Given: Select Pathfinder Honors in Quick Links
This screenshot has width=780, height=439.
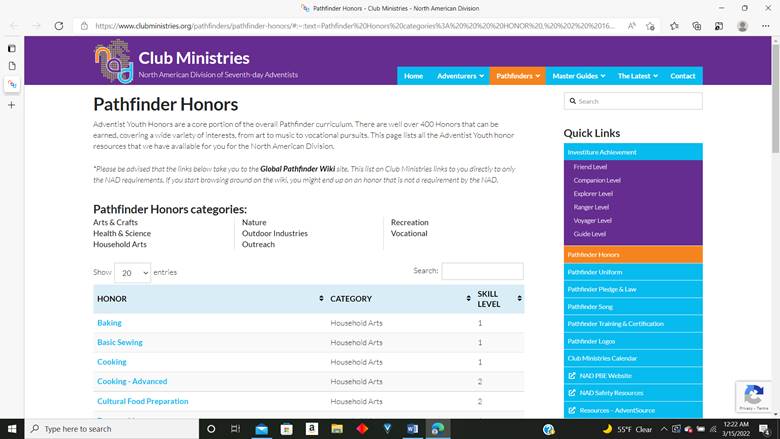Looking at the screenshot, I should pos(633,255).
